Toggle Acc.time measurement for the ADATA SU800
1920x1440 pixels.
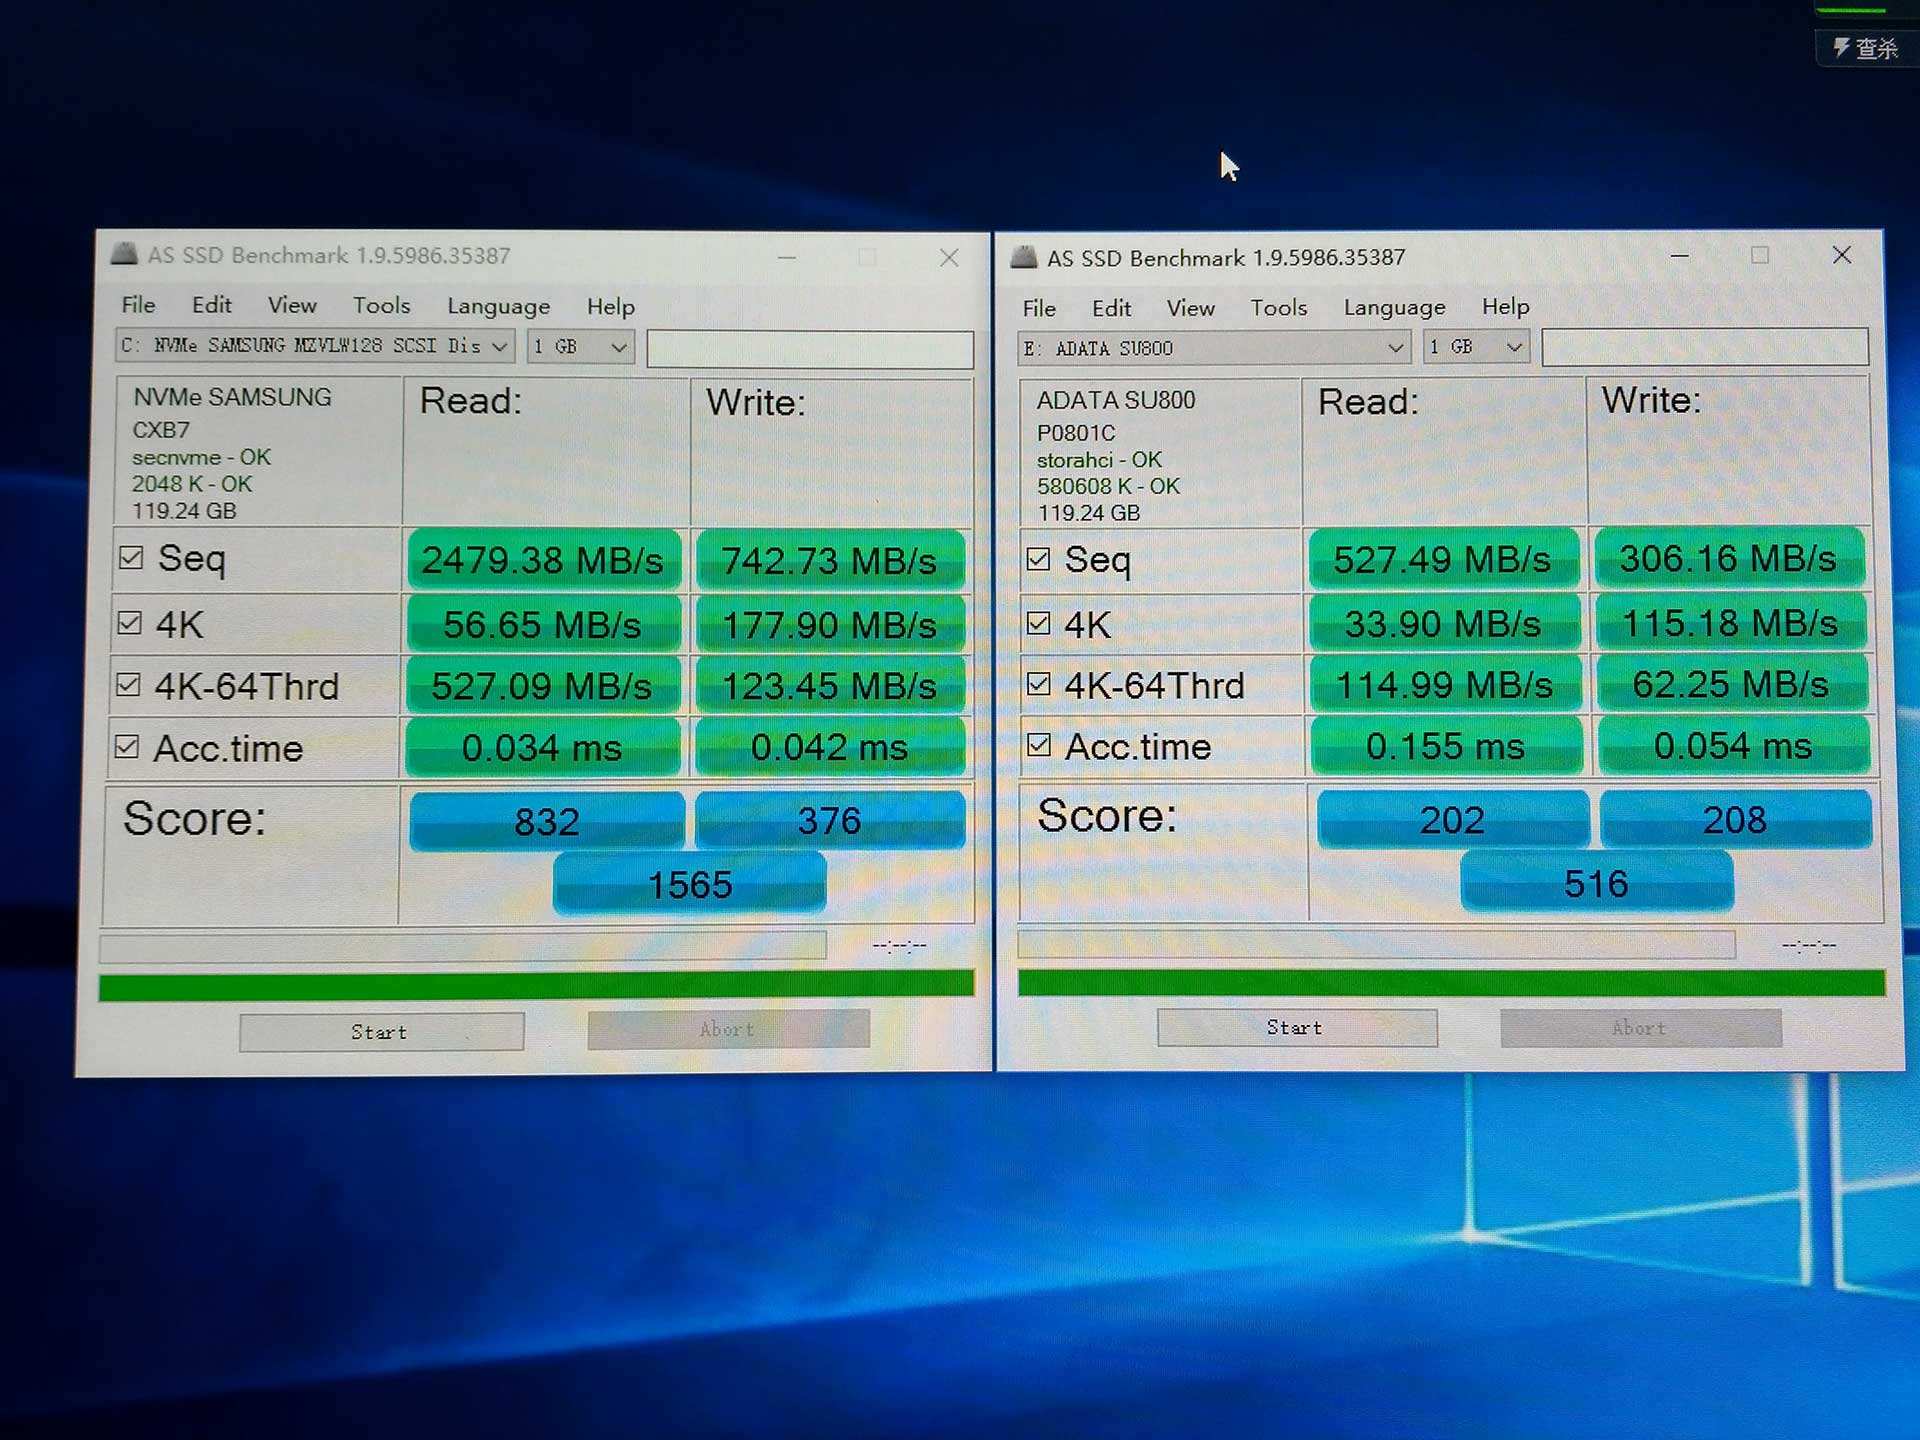pyautogui.click(x=1038, y=745)
